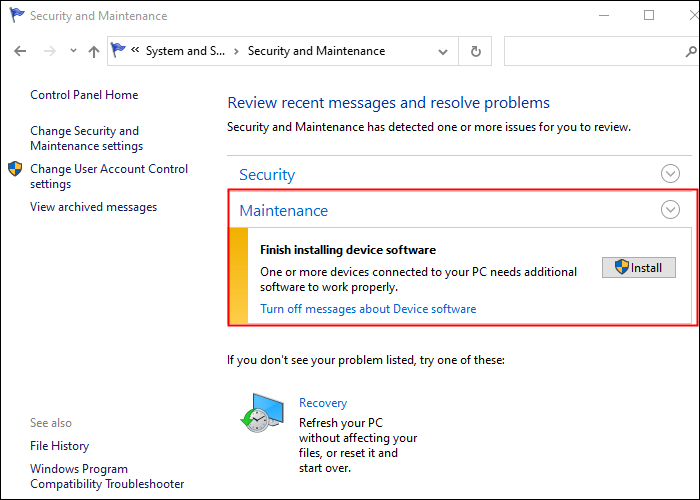Click Security and Maintenance breadcrumb
The image size is (700, 500).
(x=316, y=51)
